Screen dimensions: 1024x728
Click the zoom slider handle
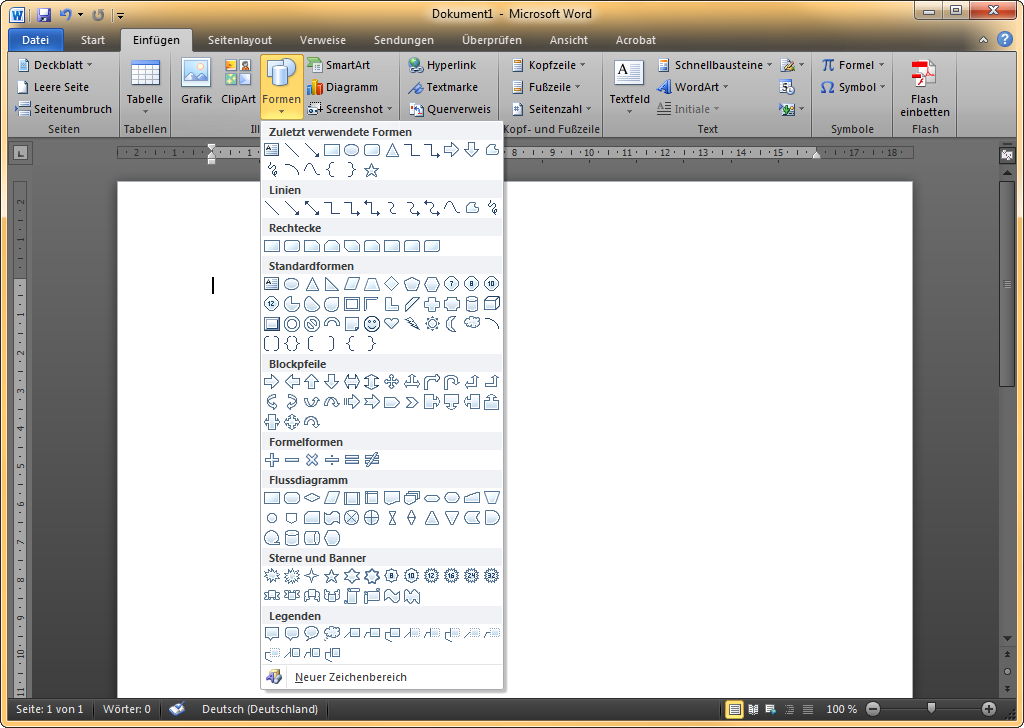click(931, 709)
